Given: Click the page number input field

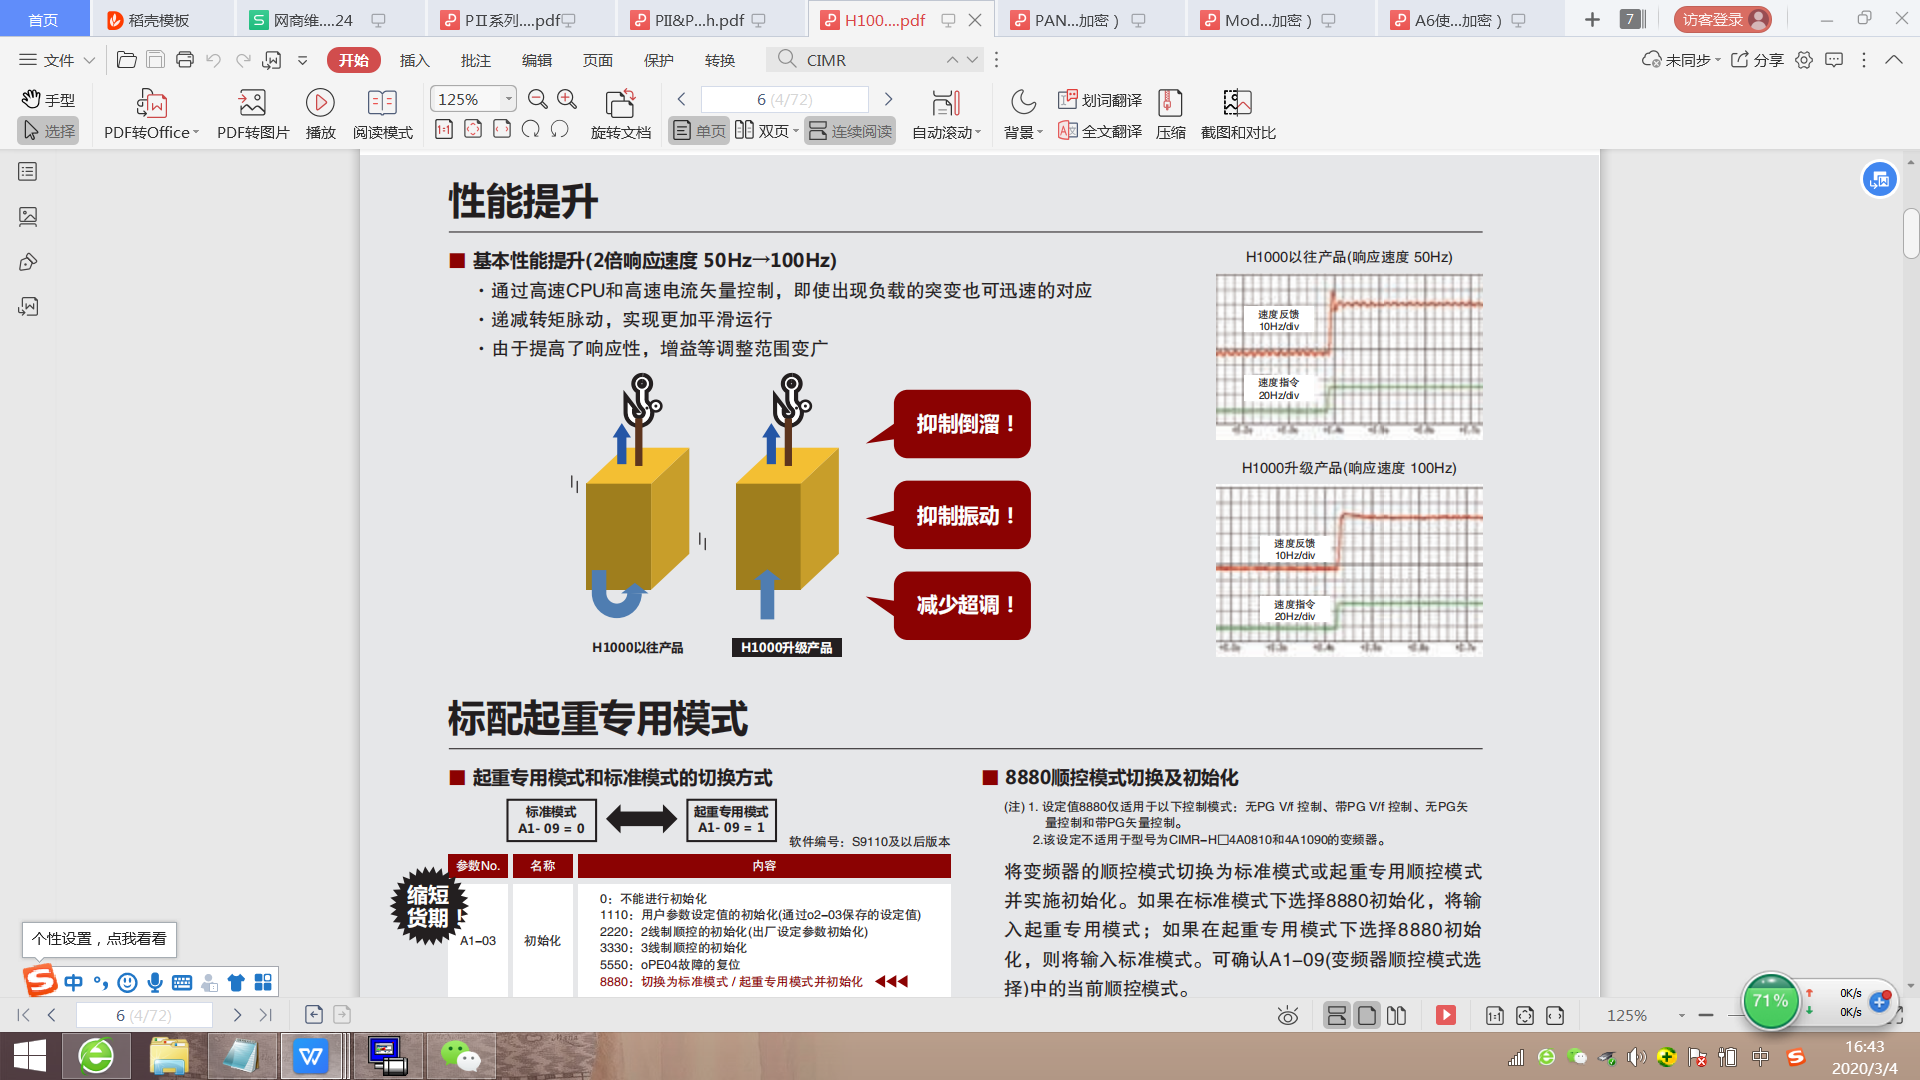Looking at the screenshot, I should pyautogui.click(x=784, y=99).
